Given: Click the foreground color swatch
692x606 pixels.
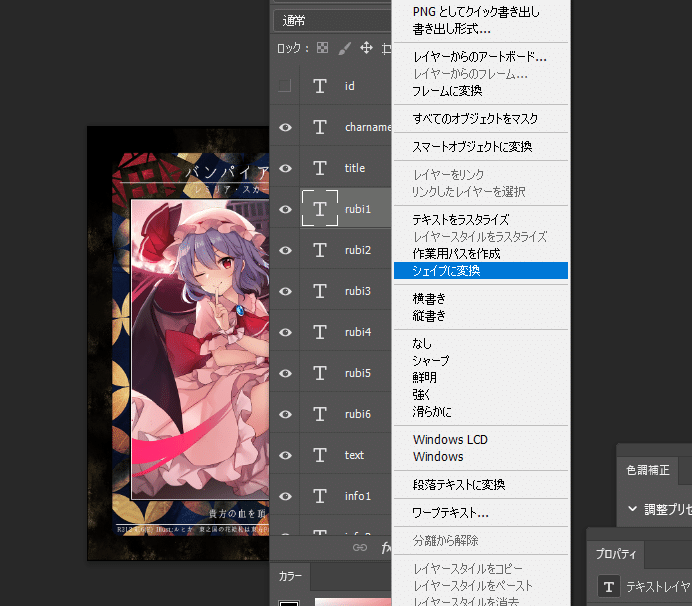Looking at the screenshot, I should [289, 602].
